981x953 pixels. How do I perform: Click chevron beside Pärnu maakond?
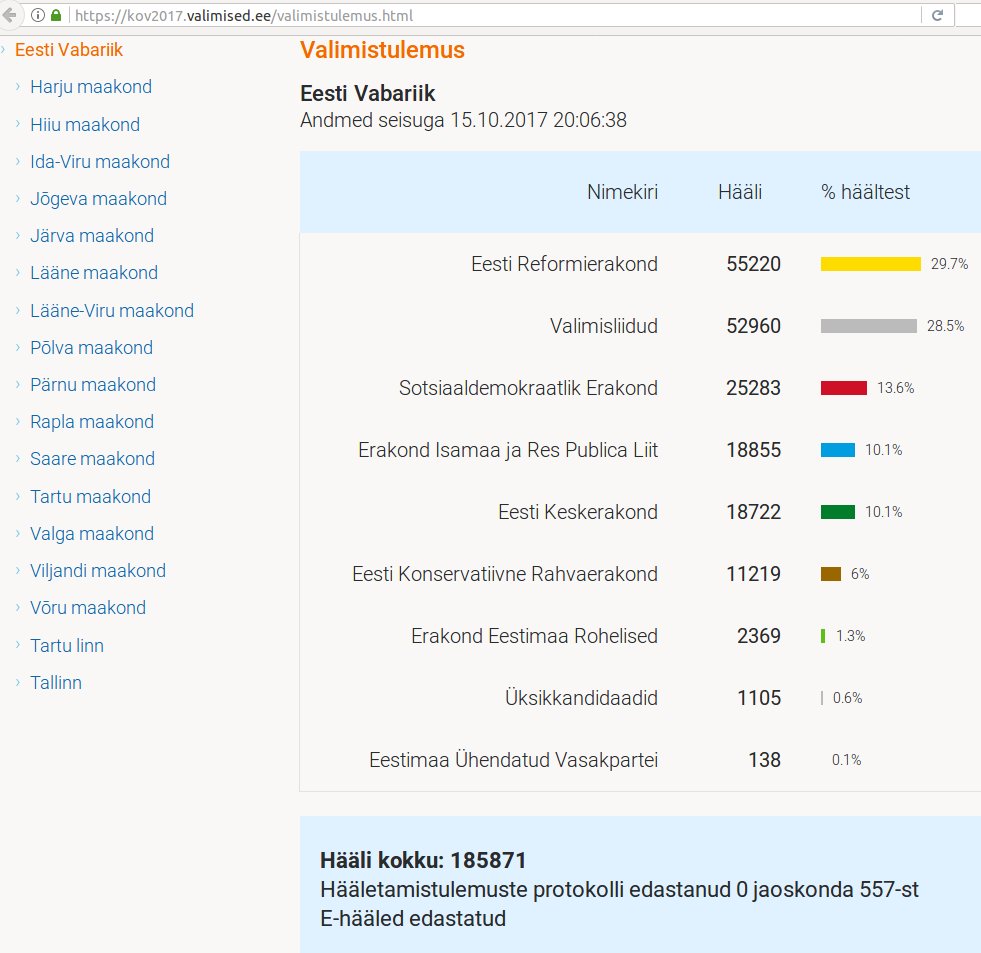pyautogui.click(x=18, y=385)
